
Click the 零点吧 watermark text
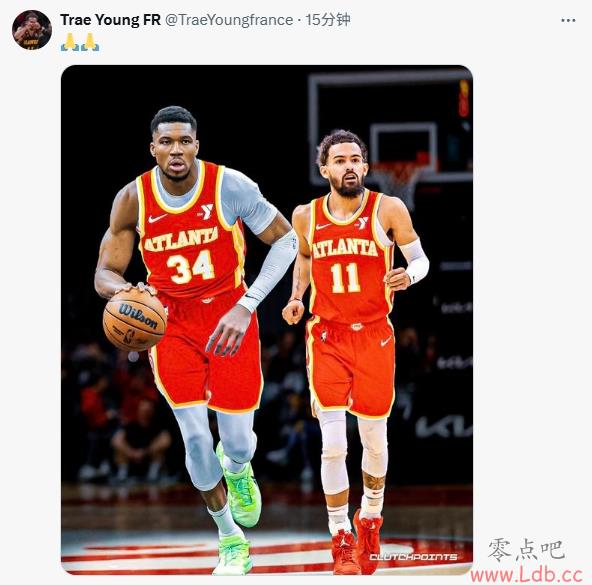tap(526, 549)
